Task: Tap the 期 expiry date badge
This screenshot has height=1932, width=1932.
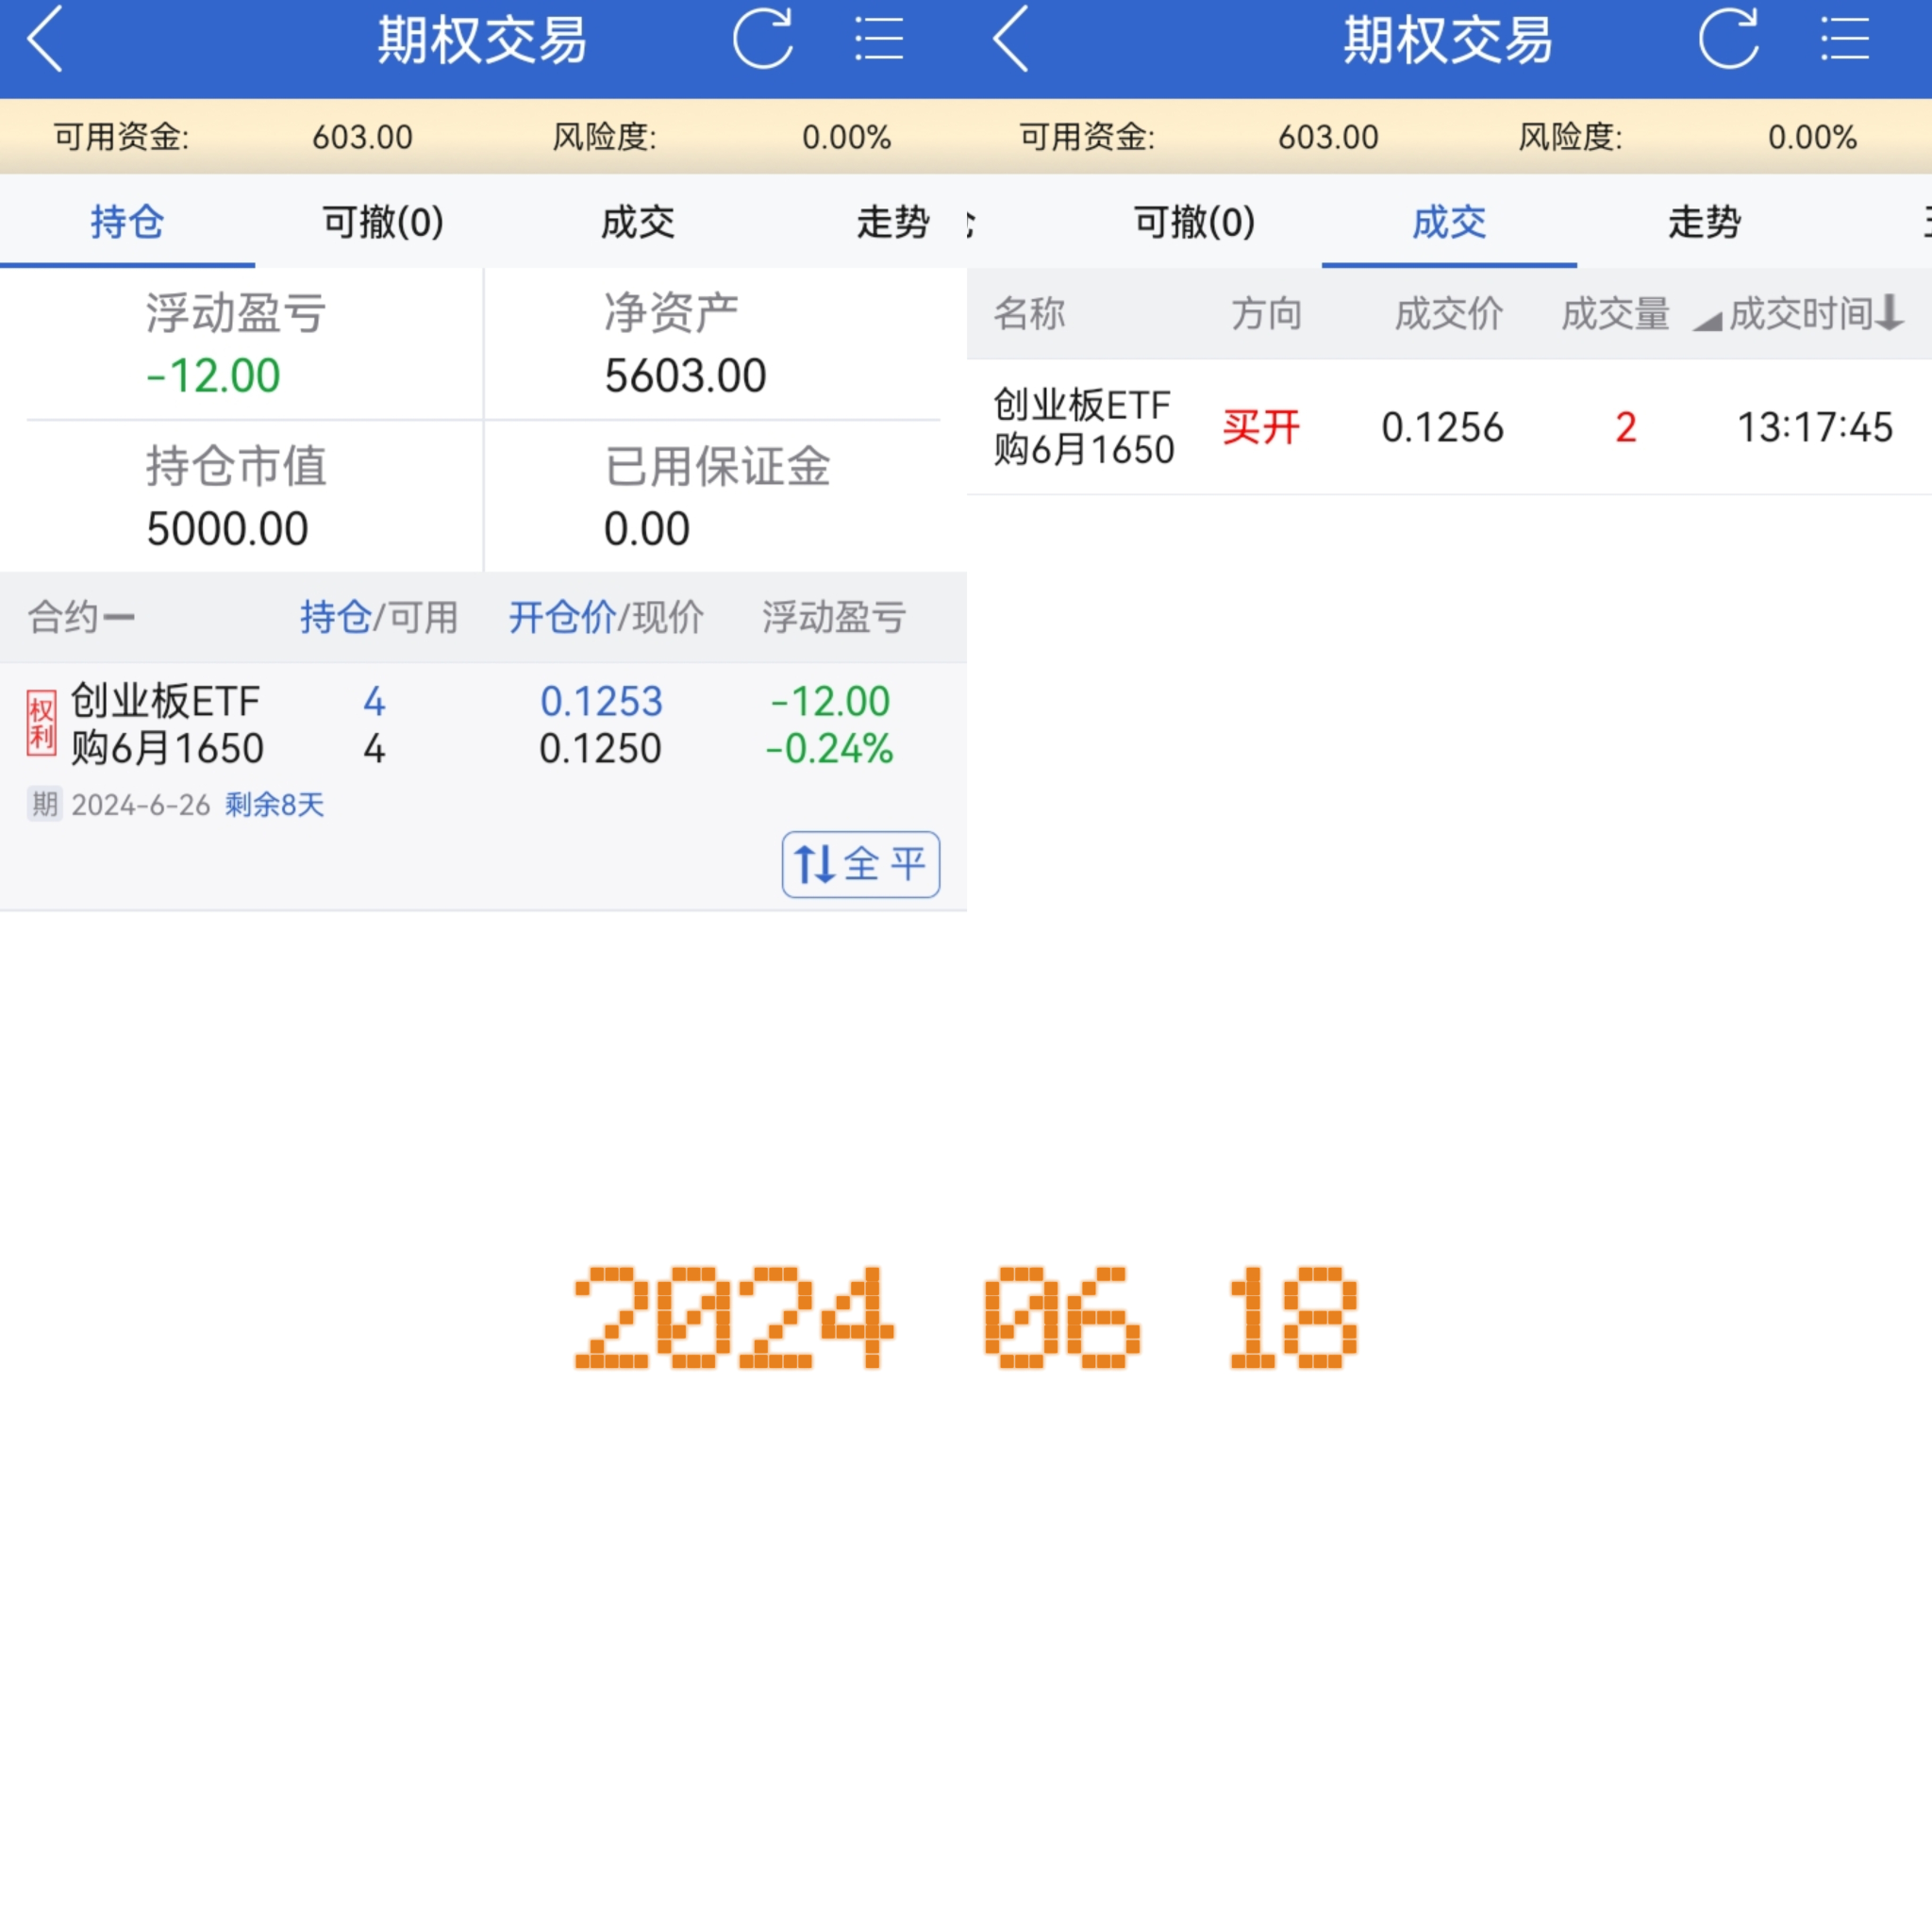Action: [44, 804]
